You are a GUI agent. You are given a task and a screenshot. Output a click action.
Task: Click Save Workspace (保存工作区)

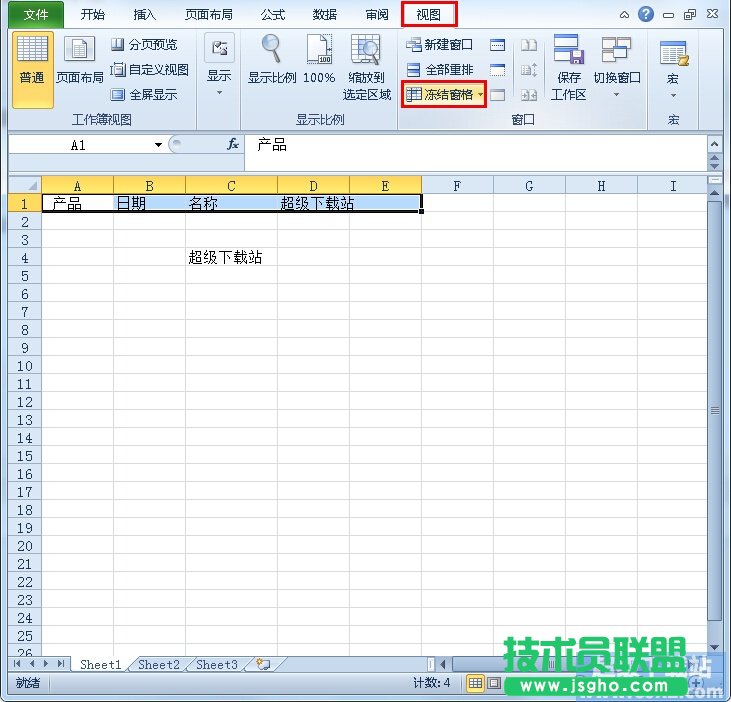(568, 68)
